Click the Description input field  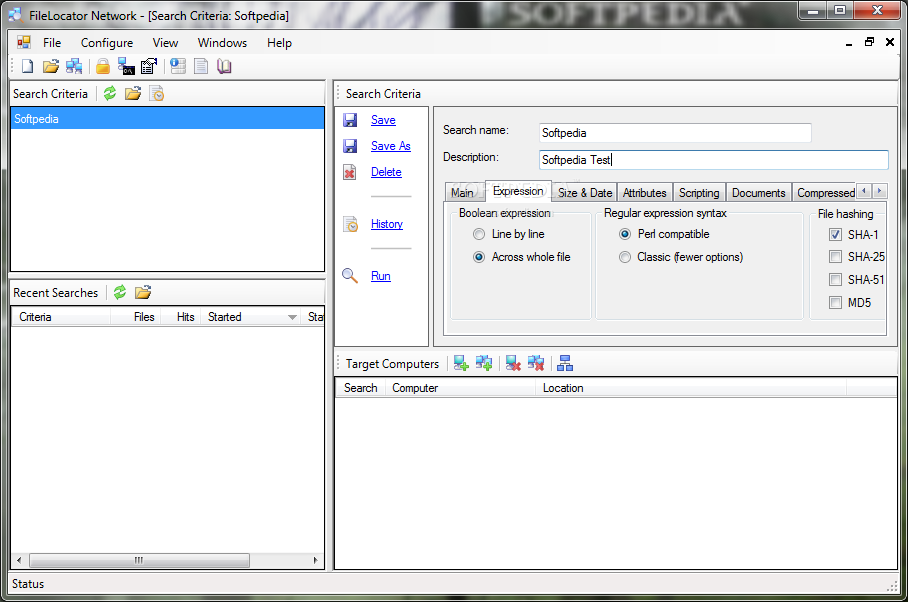coord(713,160)
